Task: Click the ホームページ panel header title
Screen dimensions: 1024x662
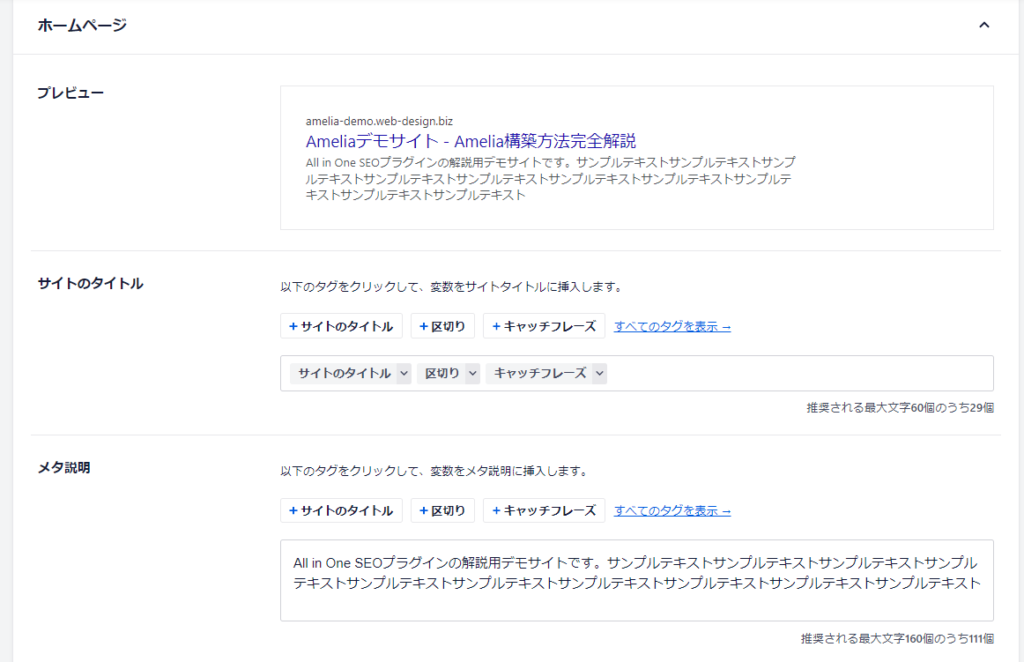Action: click(x=82, y=25)
